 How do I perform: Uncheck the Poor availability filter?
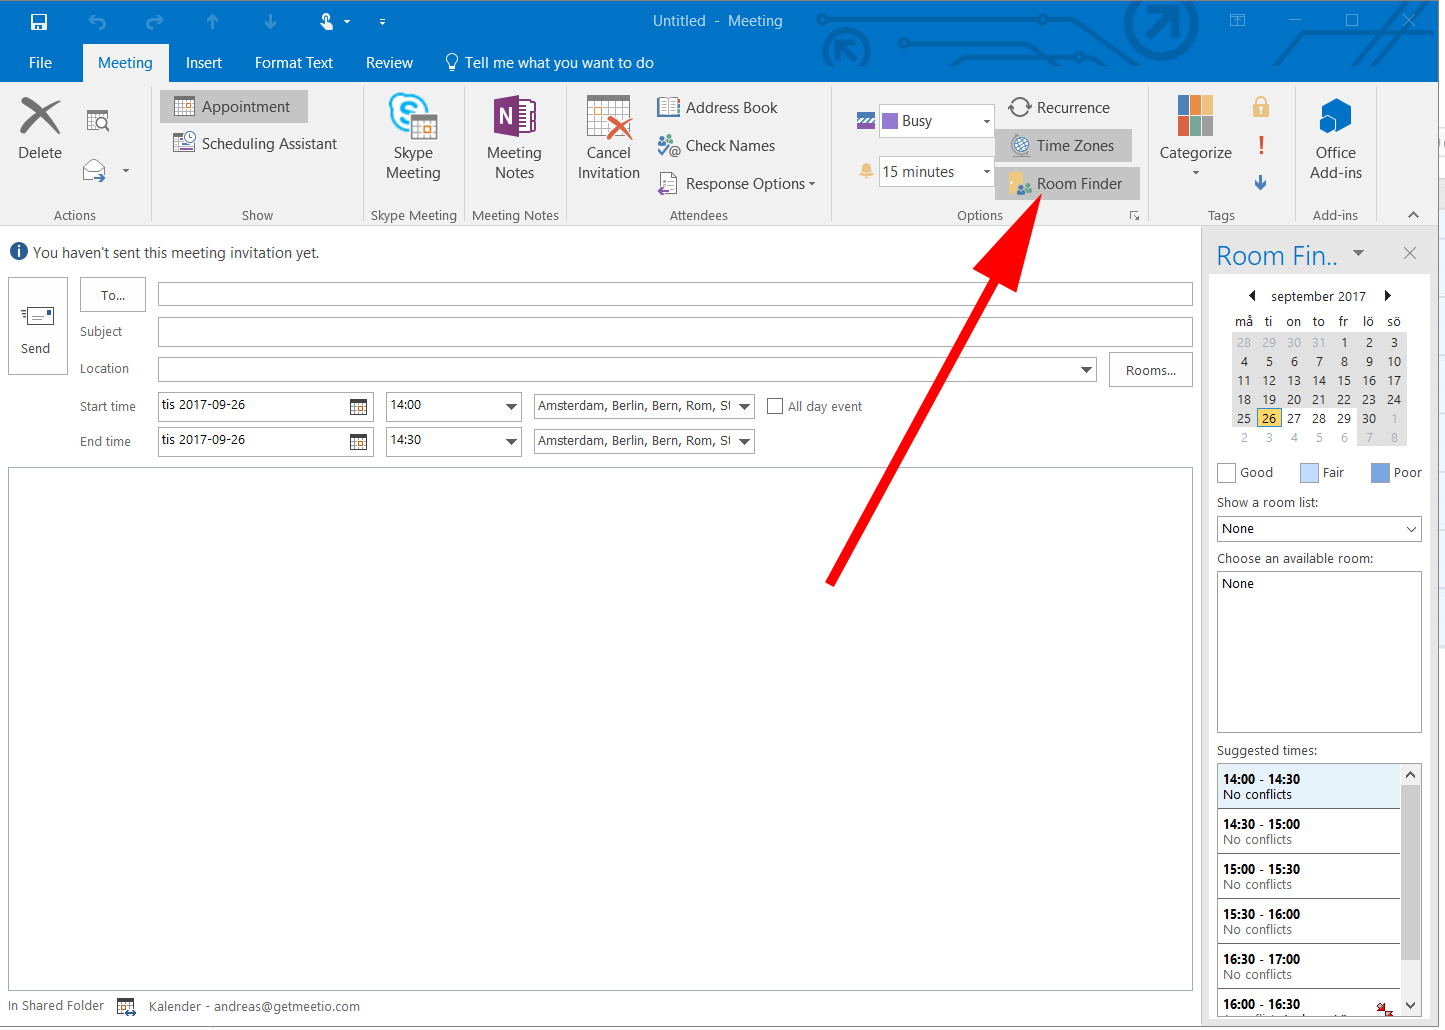pos(1375,472)
